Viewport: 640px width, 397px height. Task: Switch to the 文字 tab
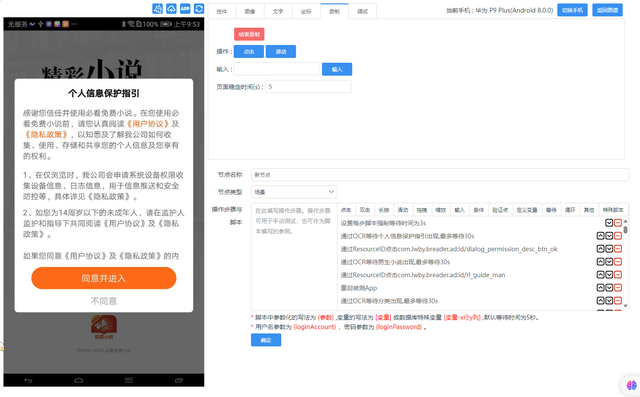pyautogui.click(x=278, y=11)
